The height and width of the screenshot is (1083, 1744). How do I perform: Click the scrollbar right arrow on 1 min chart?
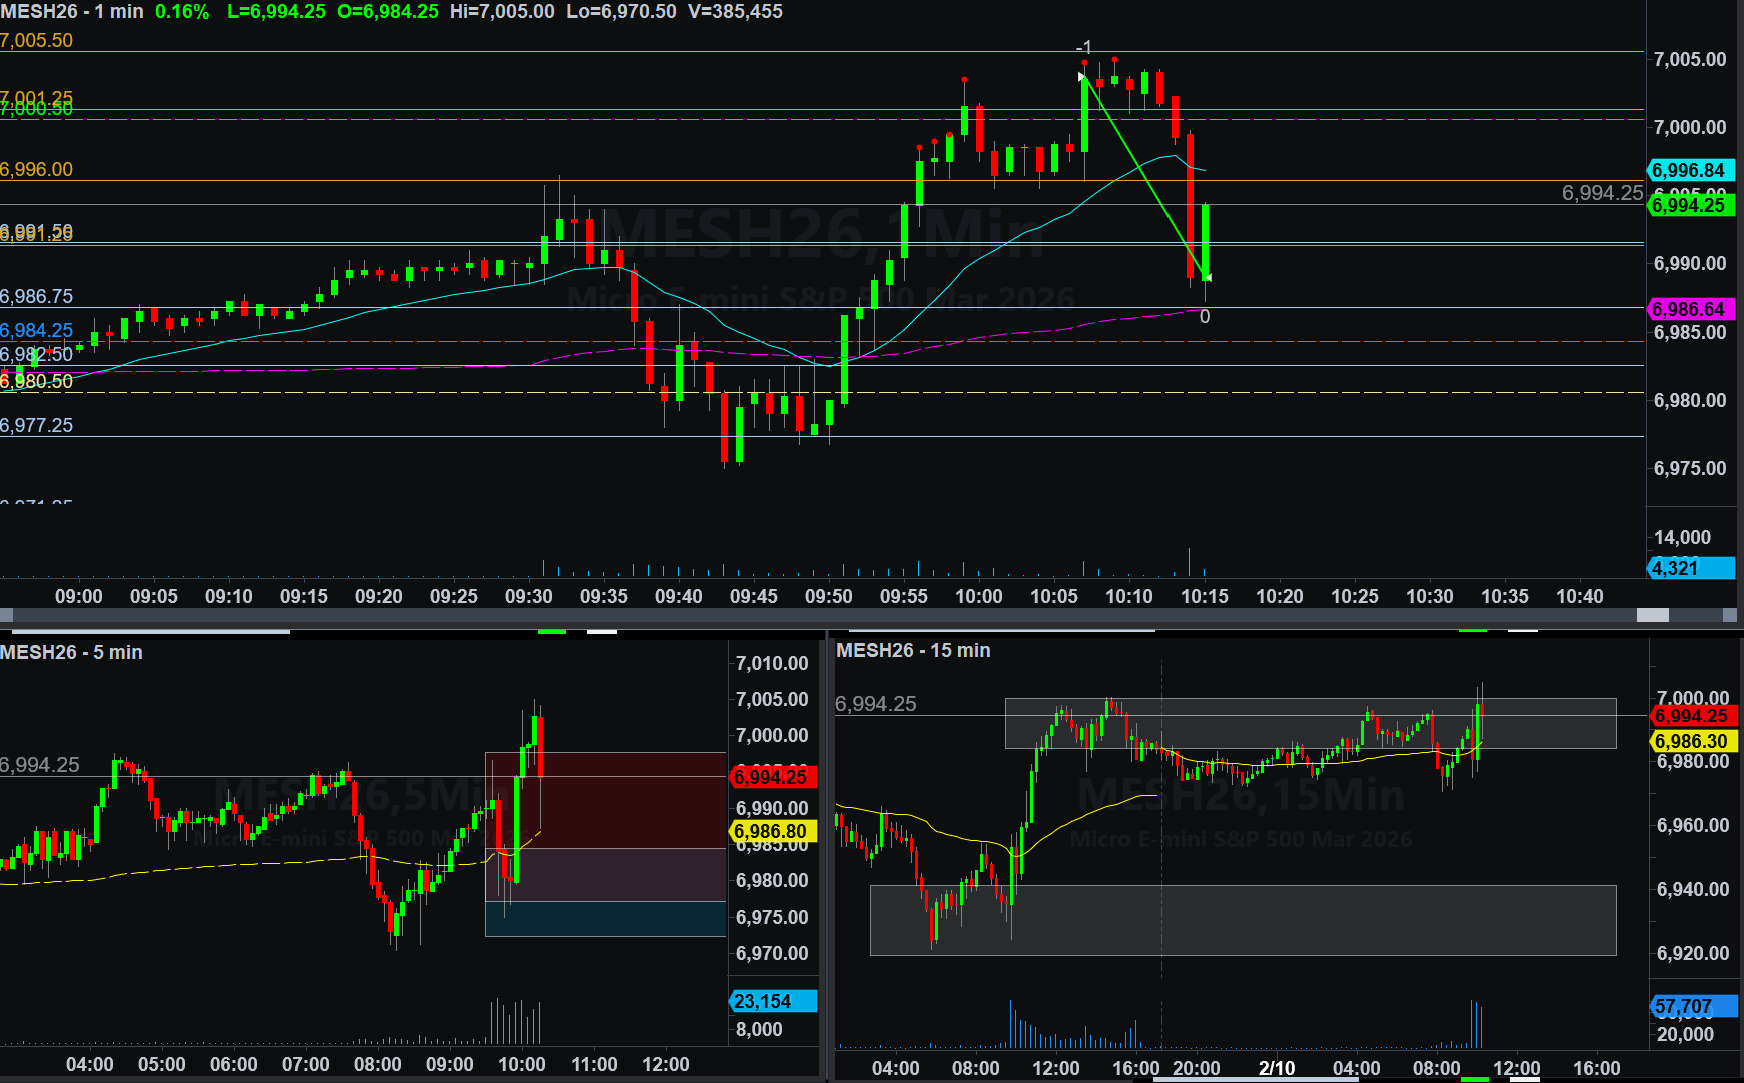1729,615
